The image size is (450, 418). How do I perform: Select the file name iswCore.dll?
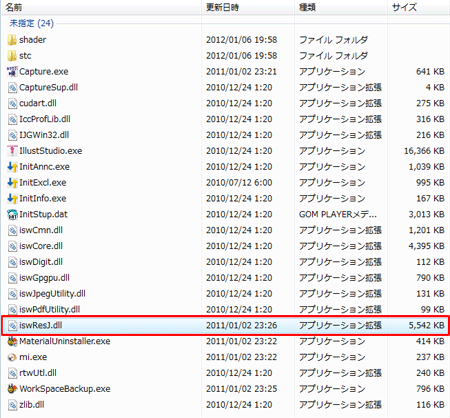pyautogui.click(x=41, y=246)
